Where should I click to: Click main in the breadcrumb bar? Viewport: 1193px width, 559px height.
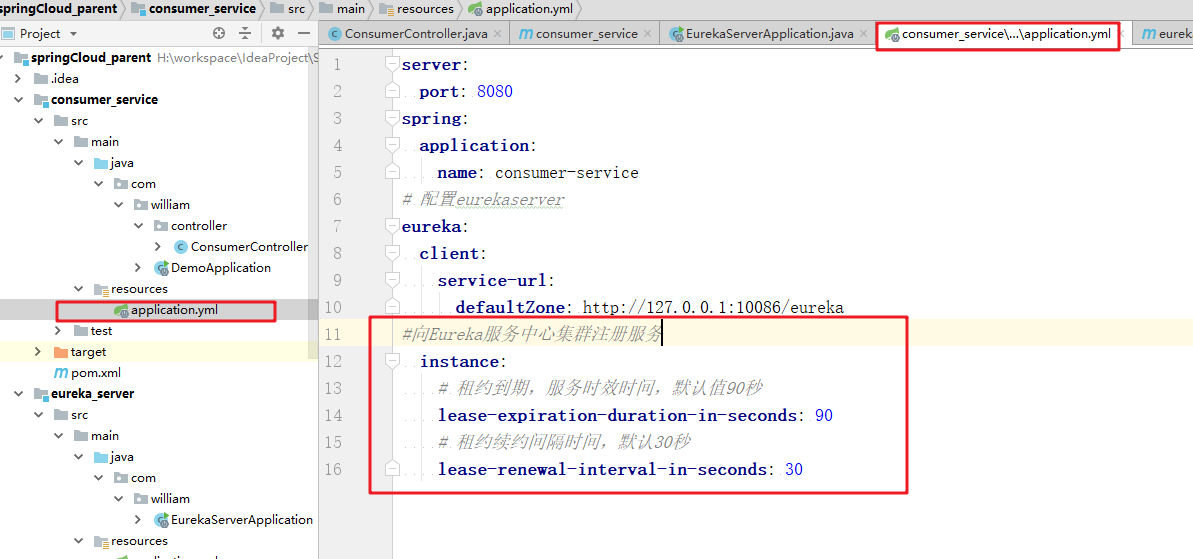pos(350,9)
